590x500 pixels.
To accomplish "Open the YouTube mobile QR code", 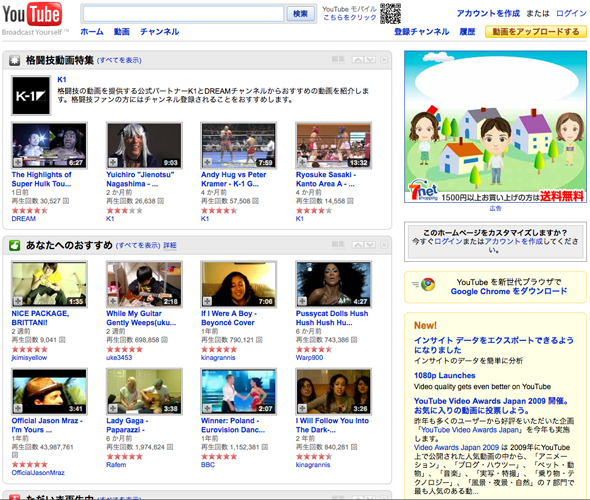I will point(390,14).
